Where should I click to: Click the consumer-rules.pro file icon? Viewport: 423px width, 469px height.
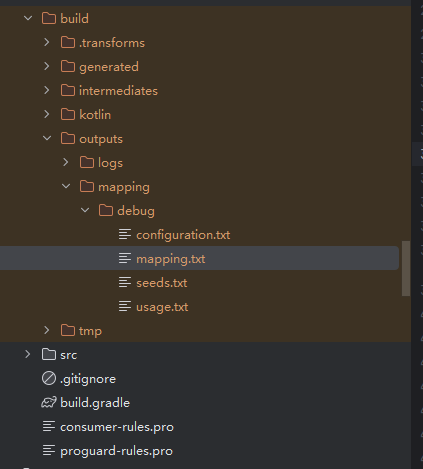click(49, 426)
